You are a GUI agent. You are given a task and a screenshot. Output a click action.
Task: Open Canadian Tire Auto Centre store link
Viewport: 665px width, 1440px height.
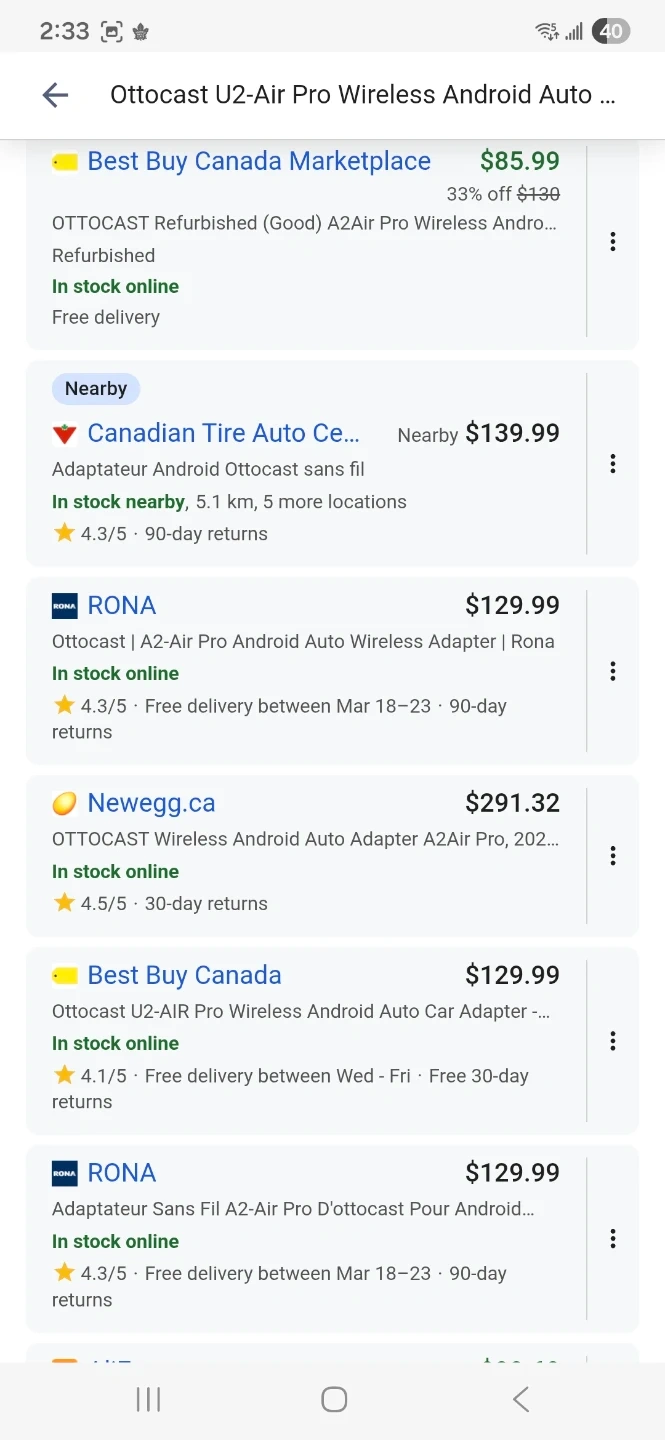pyautogui.click(x=223, y=433)
